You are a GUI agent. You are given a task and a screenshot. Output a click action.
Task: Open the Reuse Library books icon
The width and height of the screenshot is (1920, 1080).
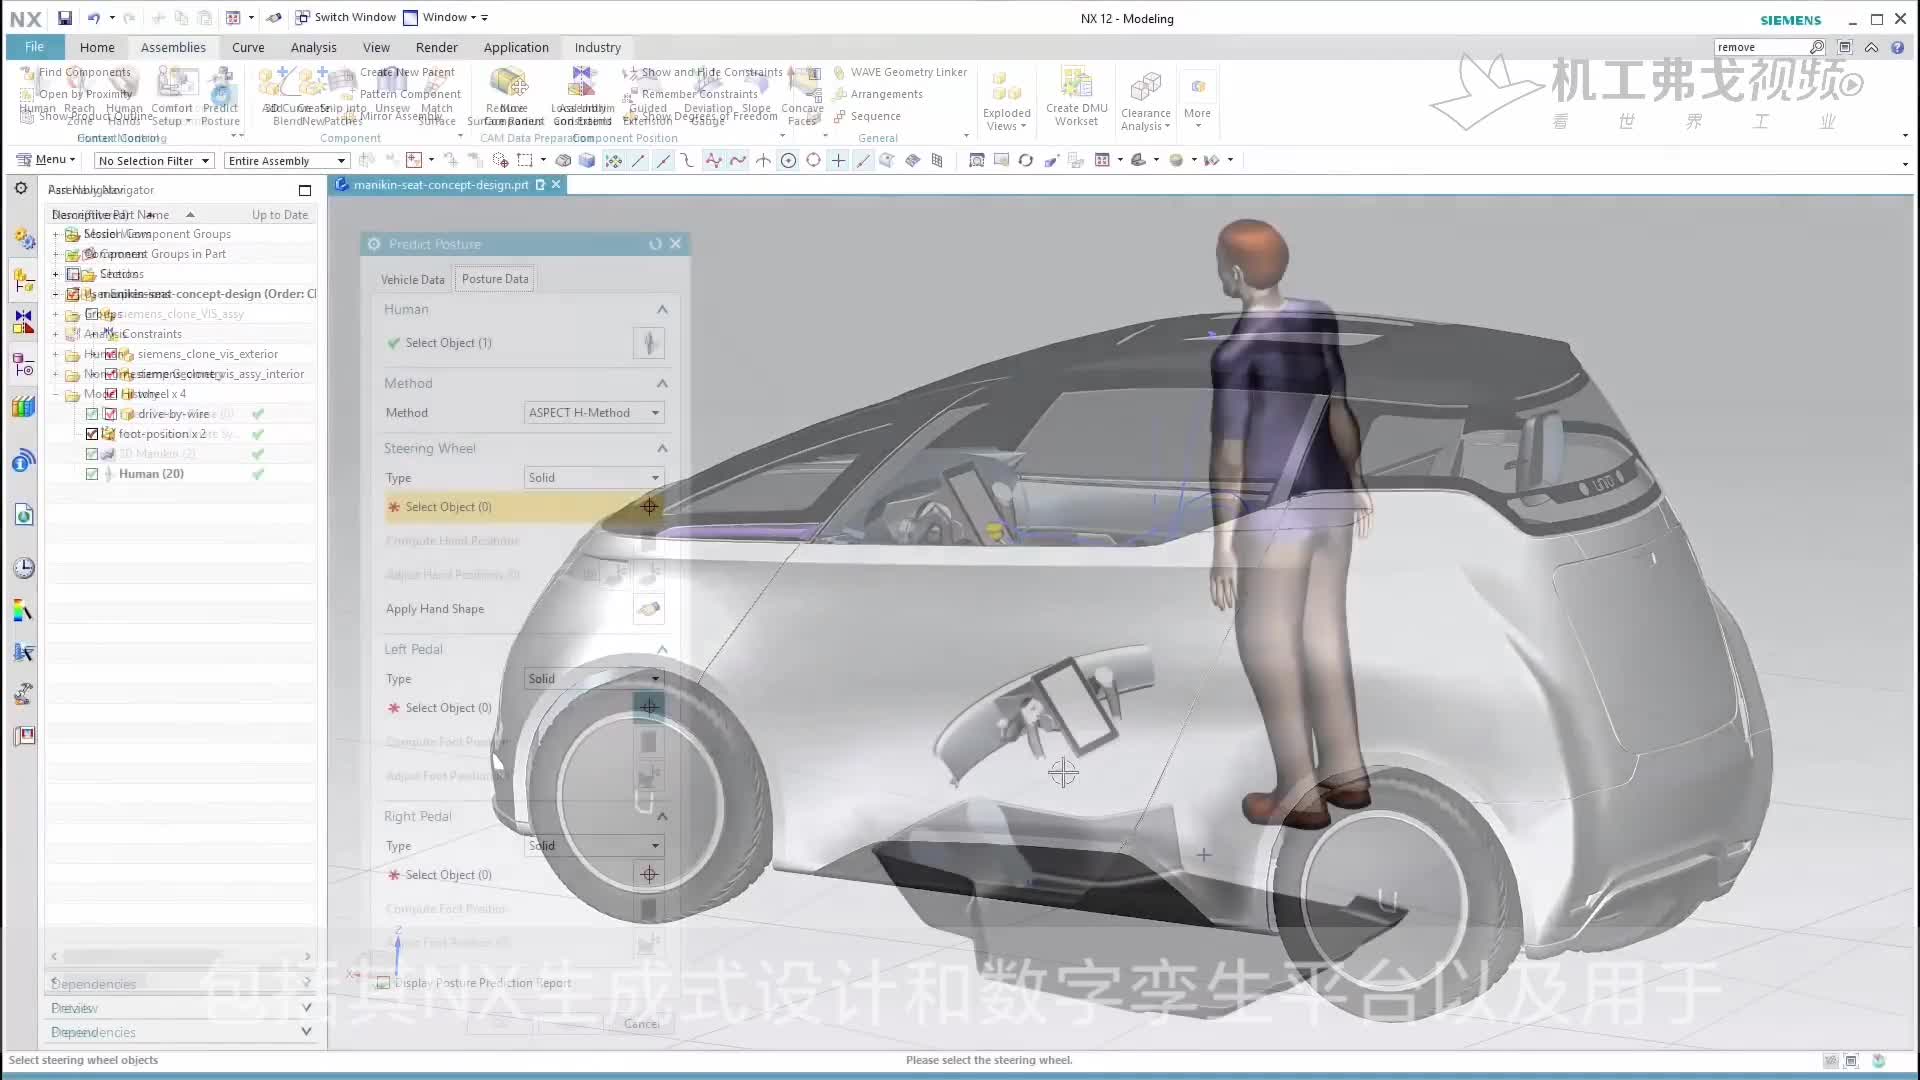24,407
